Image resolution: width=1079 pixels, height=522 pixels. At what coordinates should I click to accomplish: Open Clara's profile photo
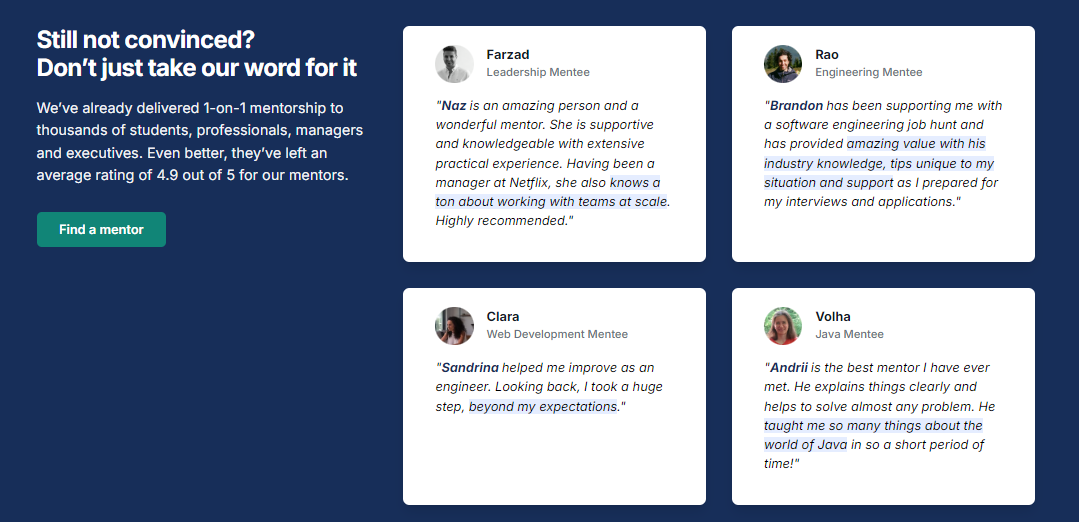point(454,326)
